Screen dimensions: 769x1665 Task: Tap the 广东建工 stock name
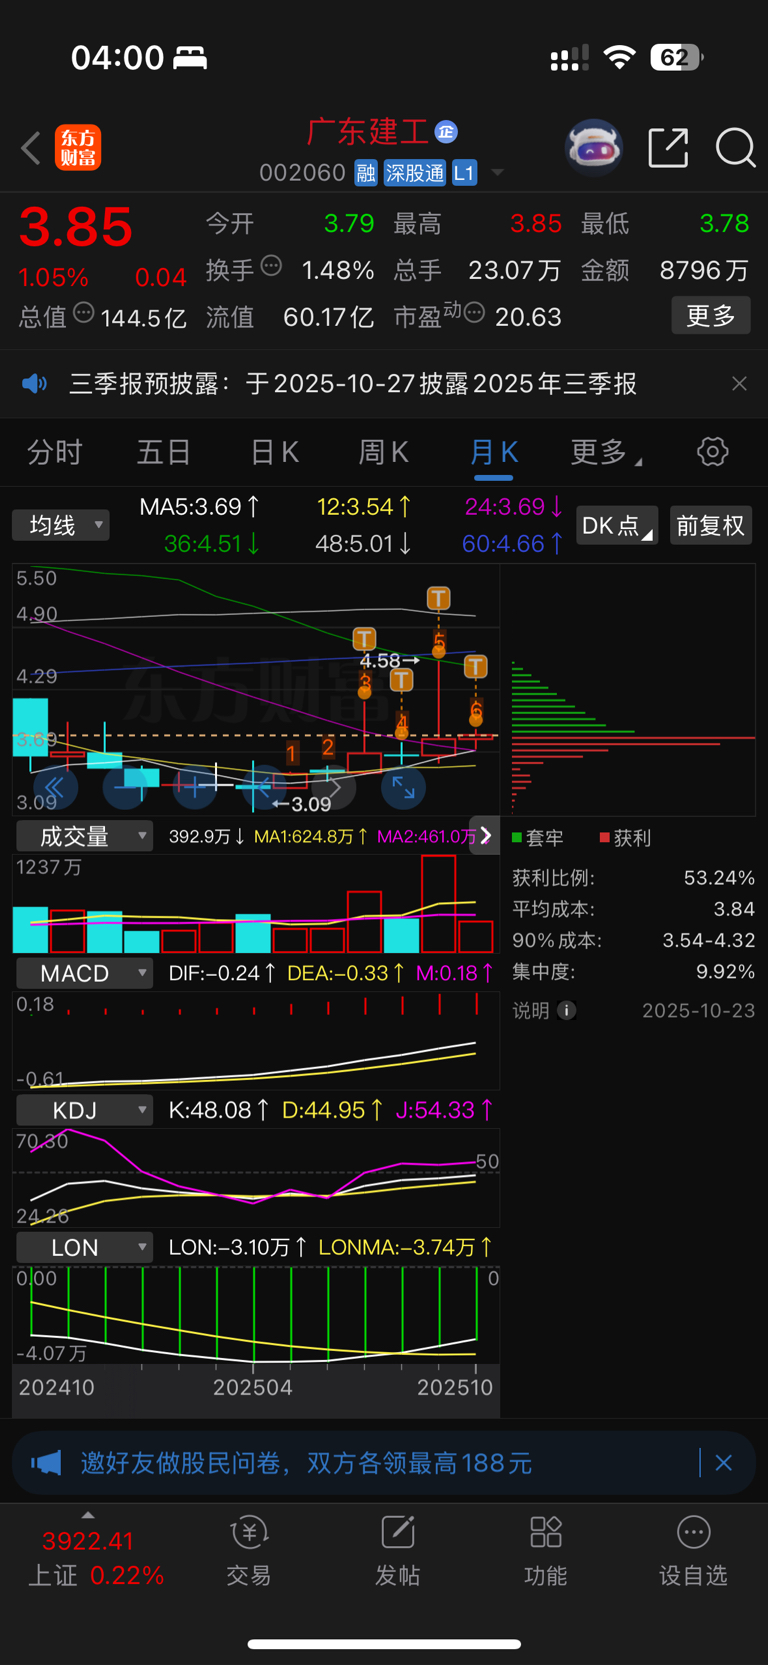[368, 131]
